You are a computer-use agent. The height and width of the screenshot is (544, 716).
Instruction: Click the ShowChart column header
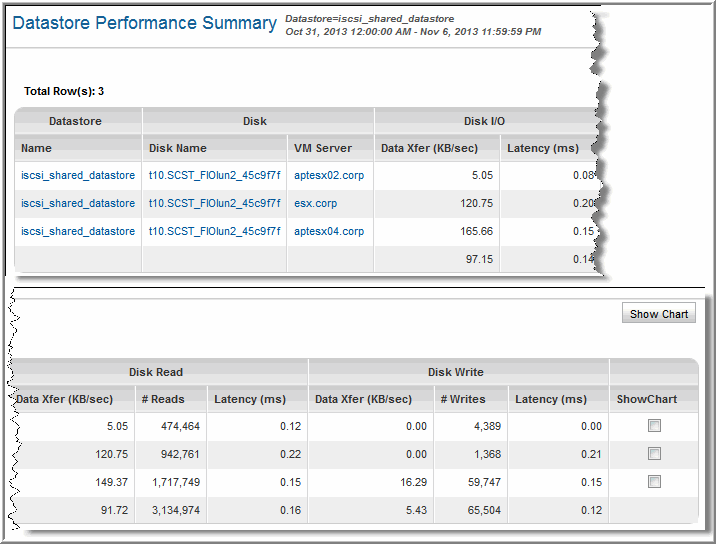(647, 399)
